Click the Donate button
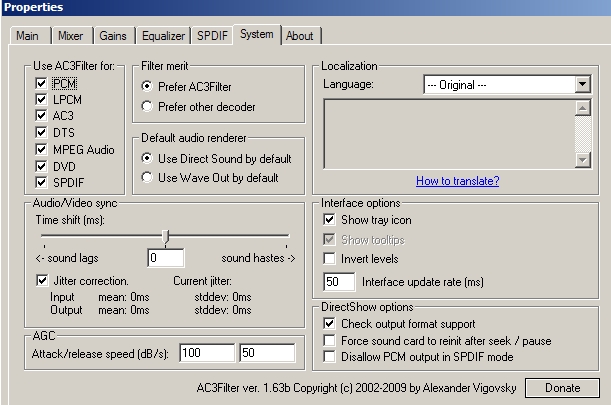This screenshot has height=405, width=611. [562, 388]
